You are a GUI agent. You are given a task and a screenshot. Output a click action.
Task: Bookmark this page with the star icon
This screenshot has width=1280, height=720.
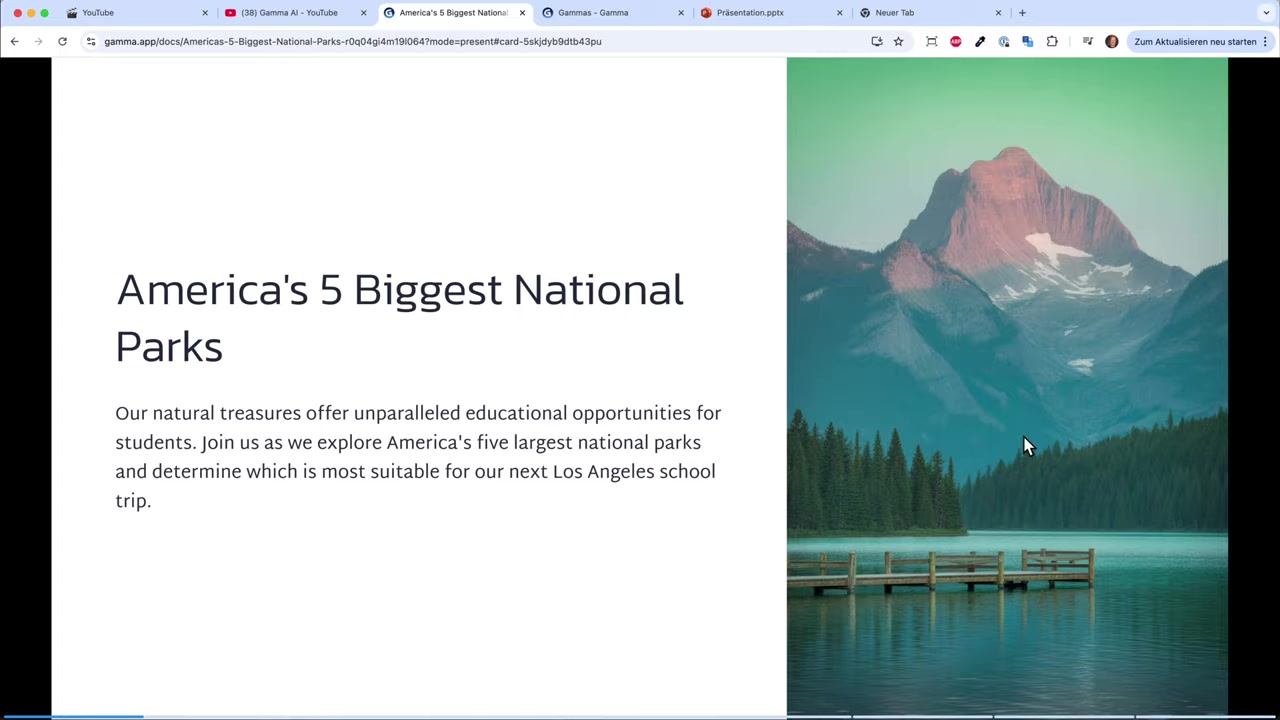tap(898, 41)
